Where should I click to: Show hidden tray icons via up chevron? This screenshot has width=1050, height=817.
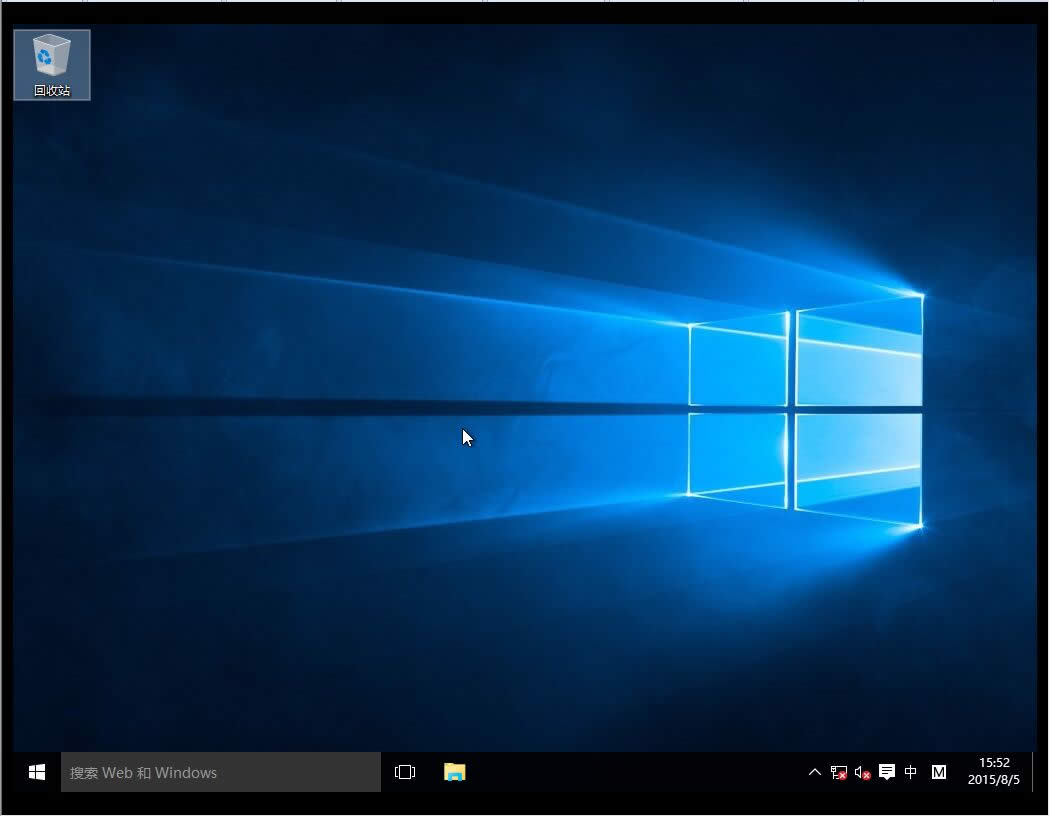[815, 772]
